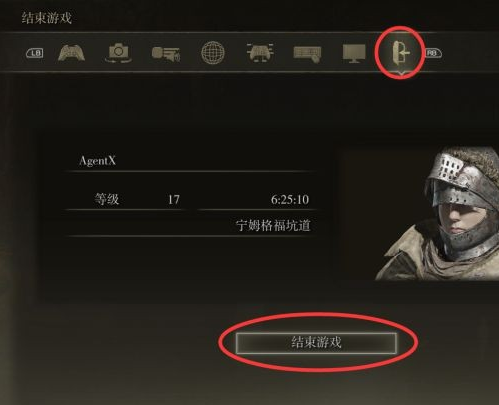
Task: Open the game options gamepad tab
Action: coord(71,53)
